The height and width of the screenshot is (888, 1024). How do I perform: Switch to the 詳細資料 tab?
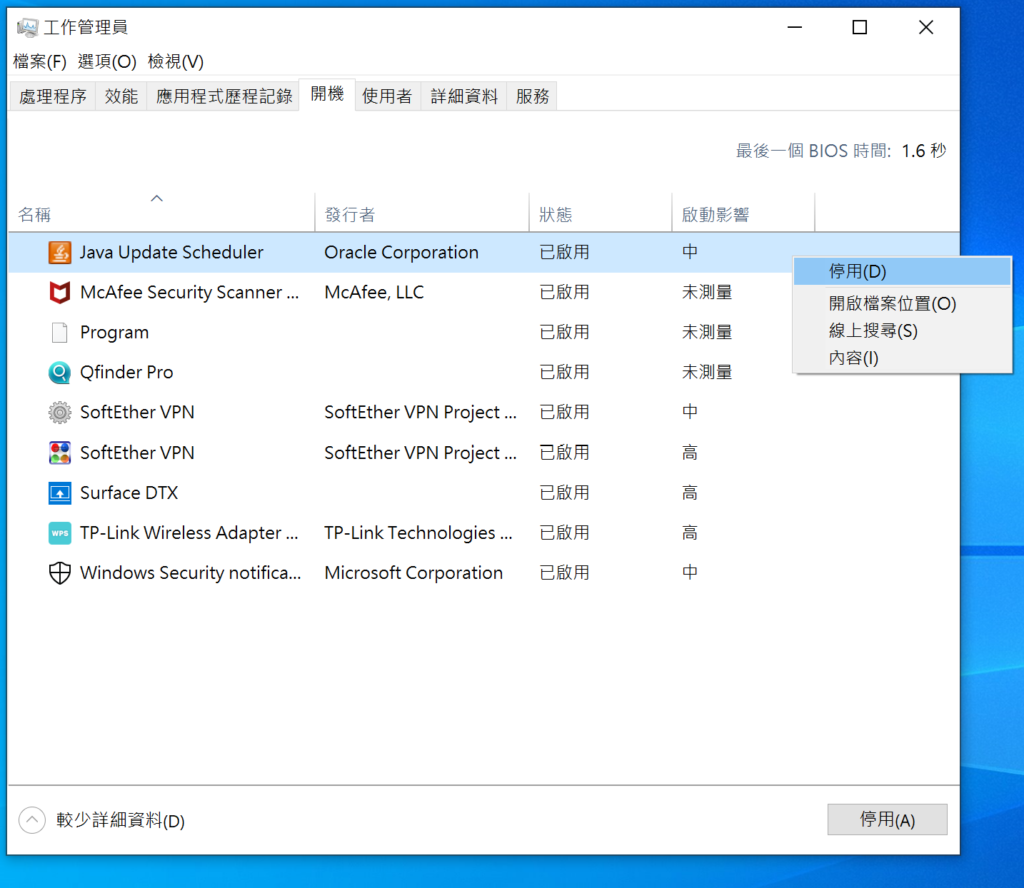[x=464, y=97]
